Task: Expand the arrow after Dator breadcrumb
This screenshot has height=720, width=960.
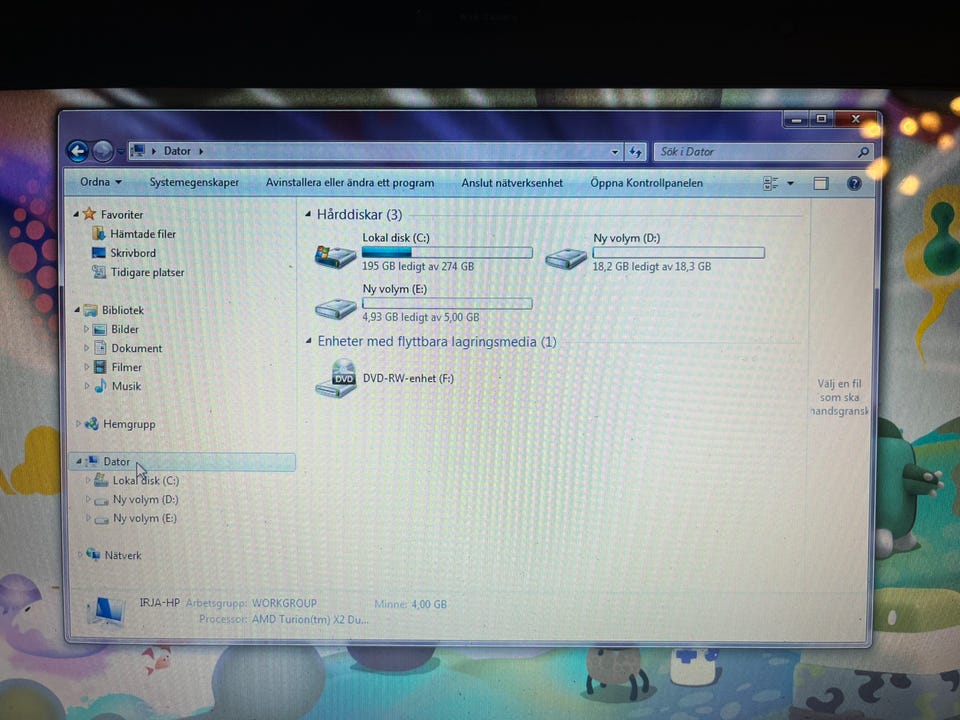Action: [201, 151]
